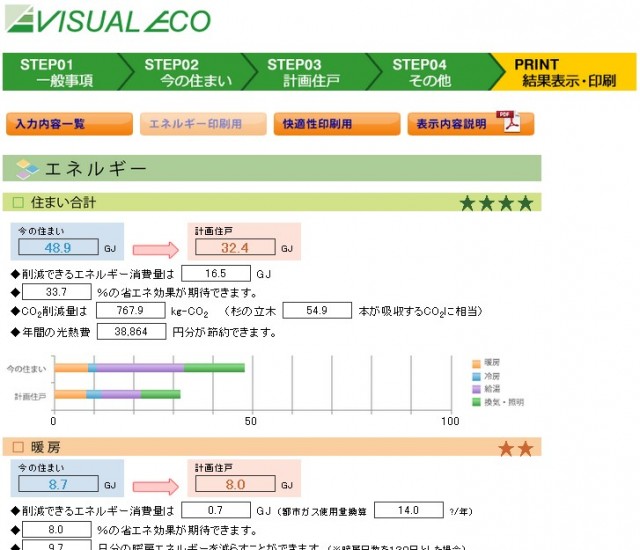Image resolution: width=640 pixels, height=550 pixels.
Task: Click the エネルギー section header icon
Action: coord(27,169)
